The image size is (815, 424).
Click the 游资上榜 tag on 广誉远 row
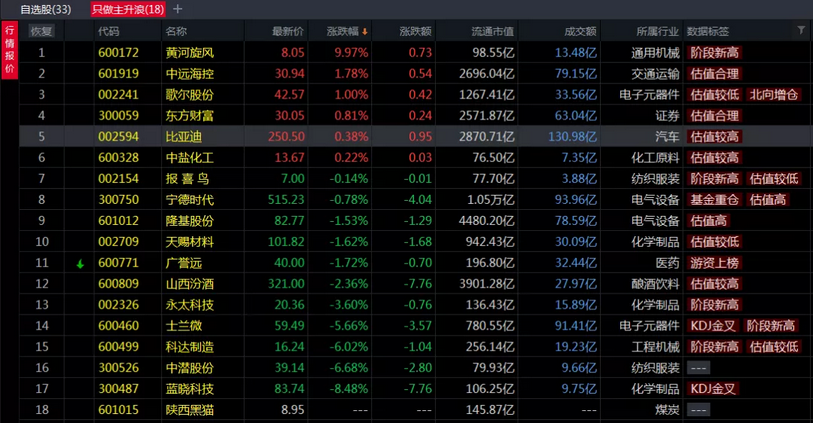click(714, 262)
